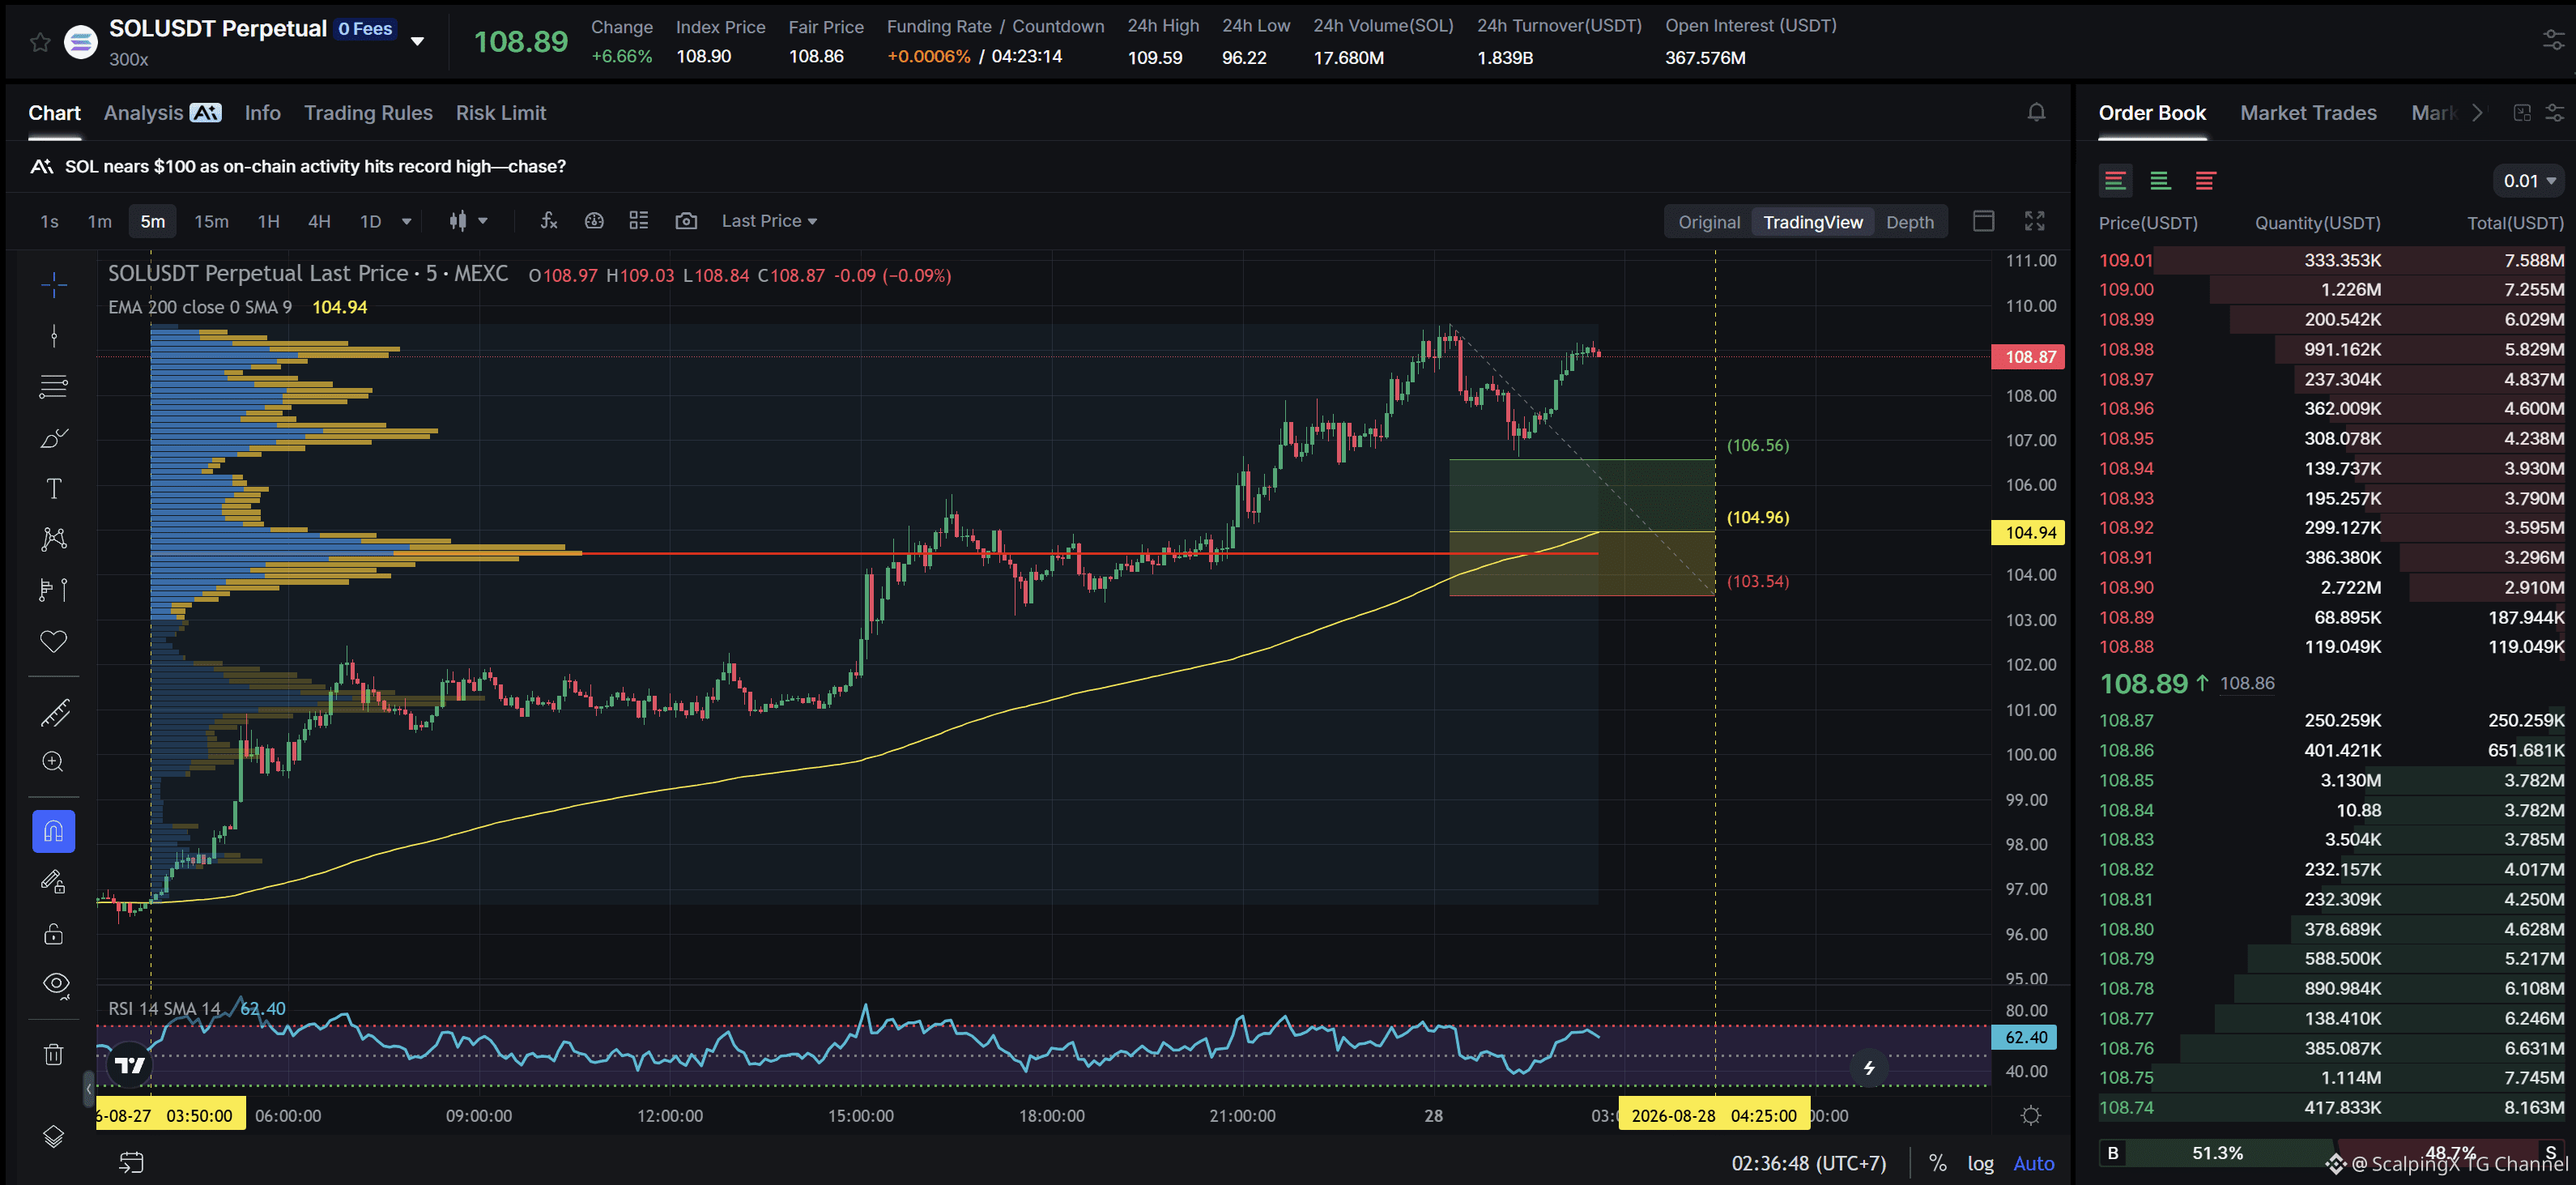This screenshot has width=2576, height=1185.
Task: Switch chart to the 4H timeframe
Action: [x=319, y=221]
